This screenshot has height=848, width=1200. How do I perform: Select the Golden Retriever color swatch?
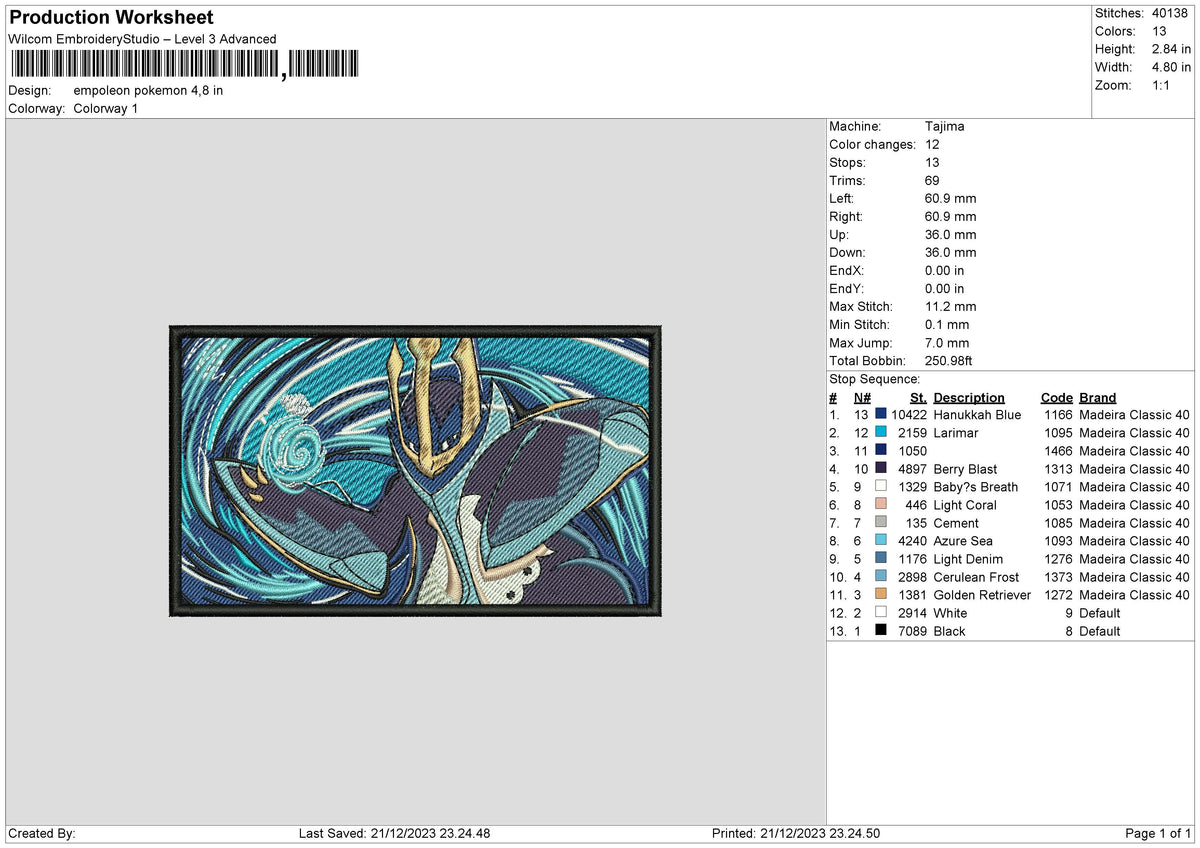[x=880, y=595]
